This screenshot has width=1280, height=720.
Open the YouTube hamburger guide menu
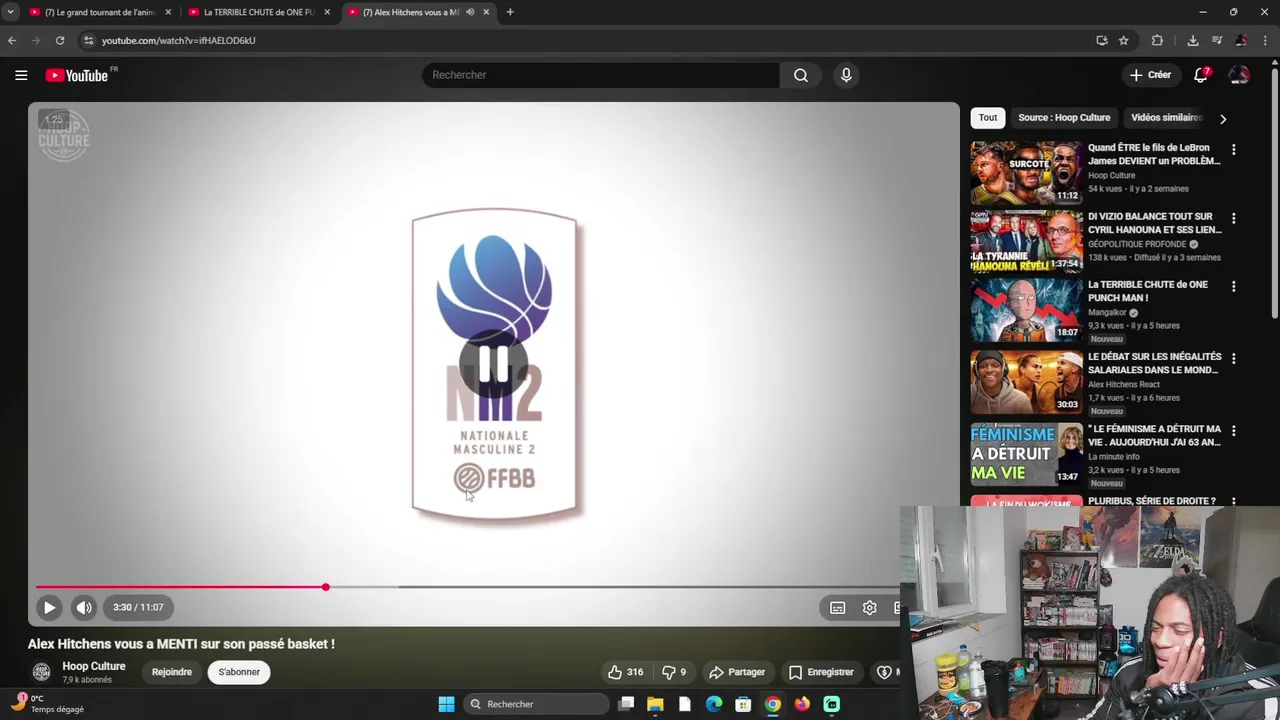click(21, 75)
